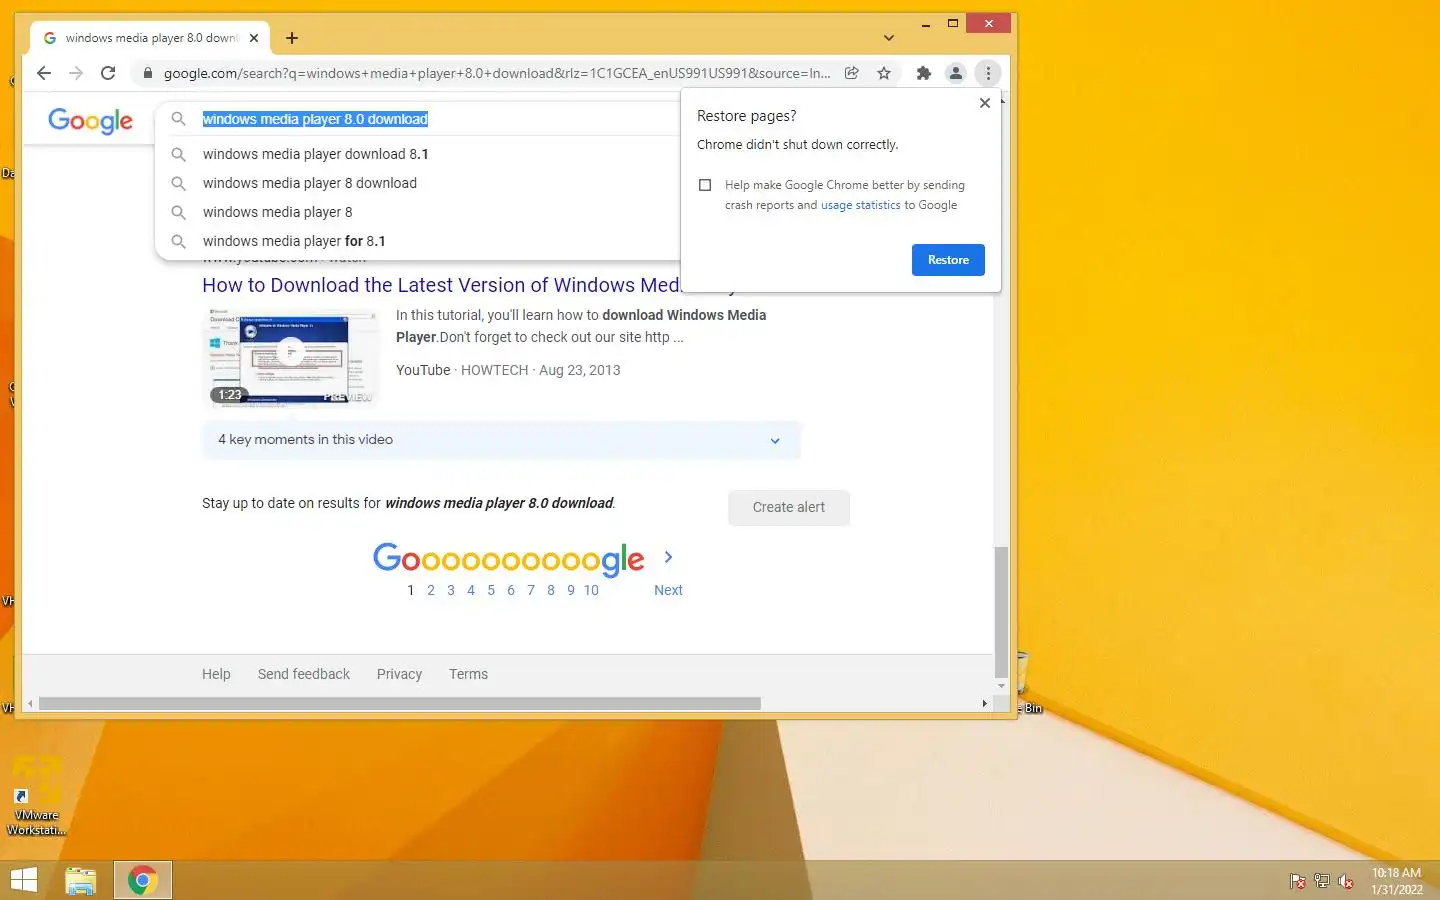This screenshot has width=1440, height=900.
Task: Click the scroll left arrow of horizontal scrollbar
Action: (x=30, y=704)
